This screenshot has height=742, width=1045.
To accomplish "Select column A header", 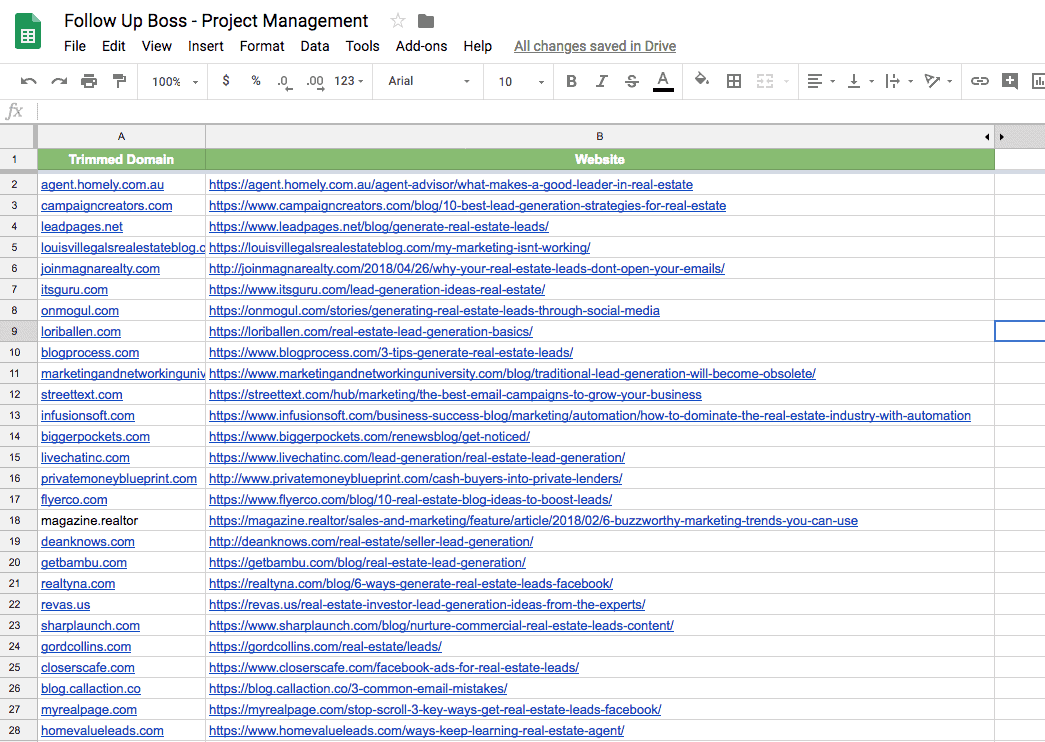I will coord(121,136).
